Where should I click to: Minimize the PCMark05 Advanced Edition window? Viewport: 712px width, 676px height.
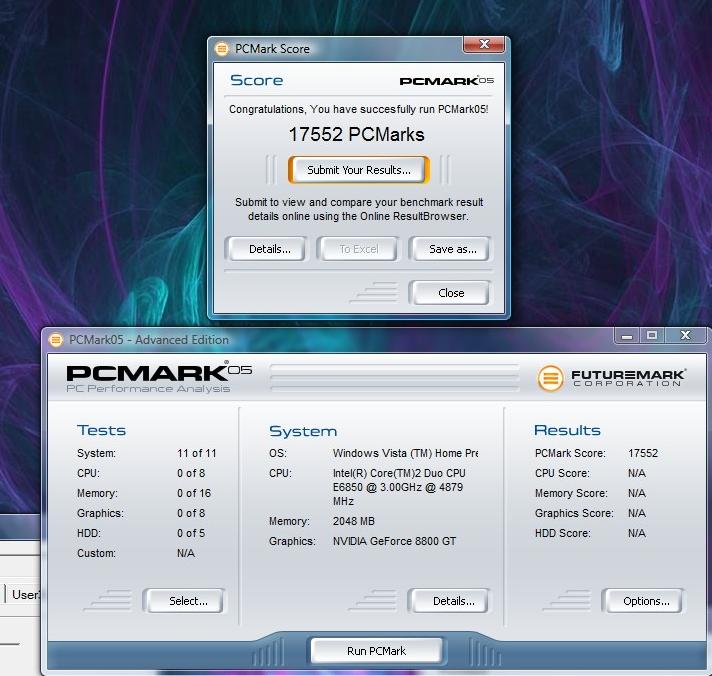click(627, 336)
